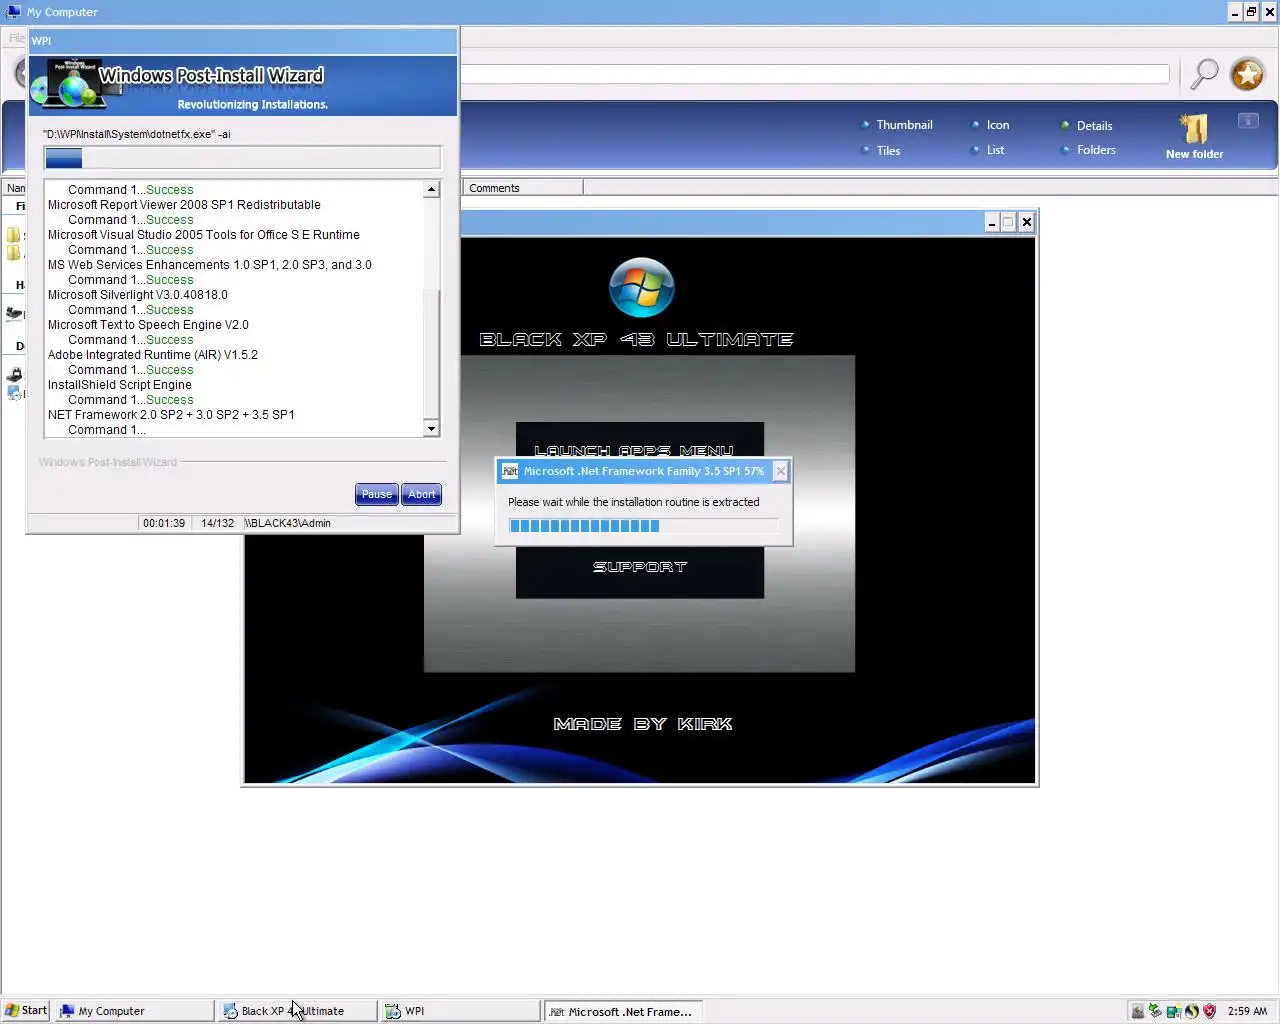Switch to Microsoft .Net Framework taskbar button
1280x1024 pixels.
tap(623, 1011)
